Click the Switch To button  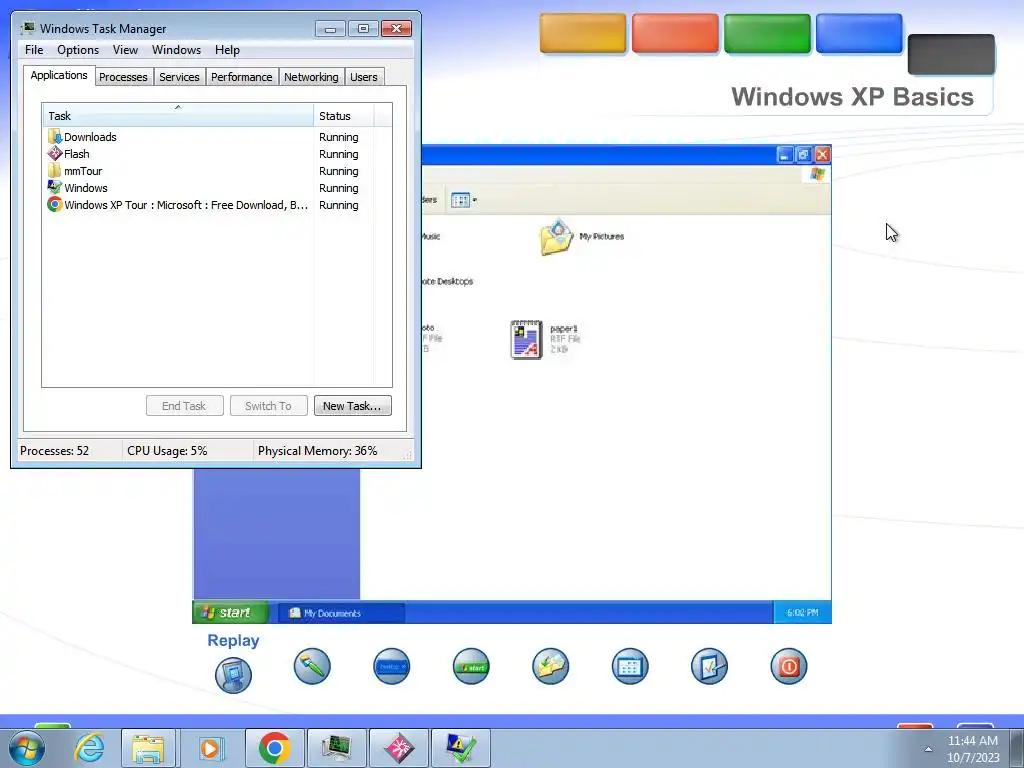pyautogui.click(x=268, y=406)
